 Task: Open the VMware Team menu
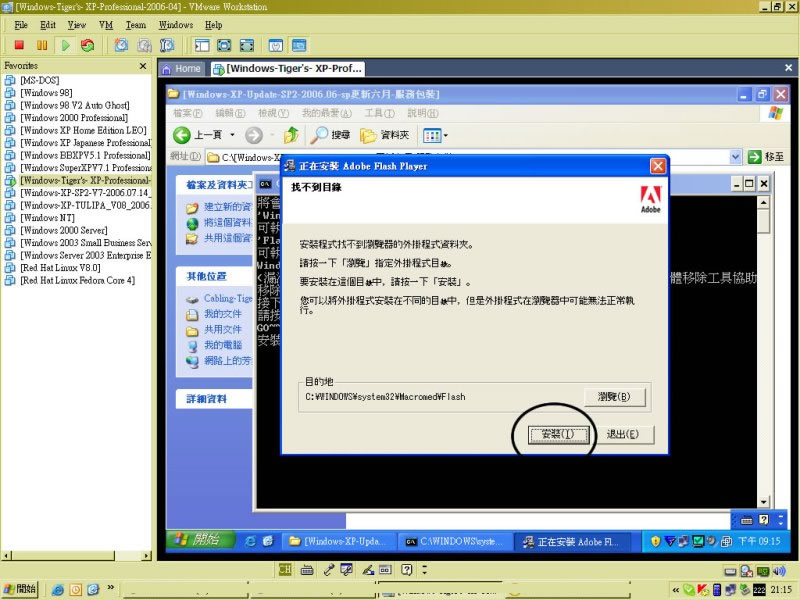point(136,25)
